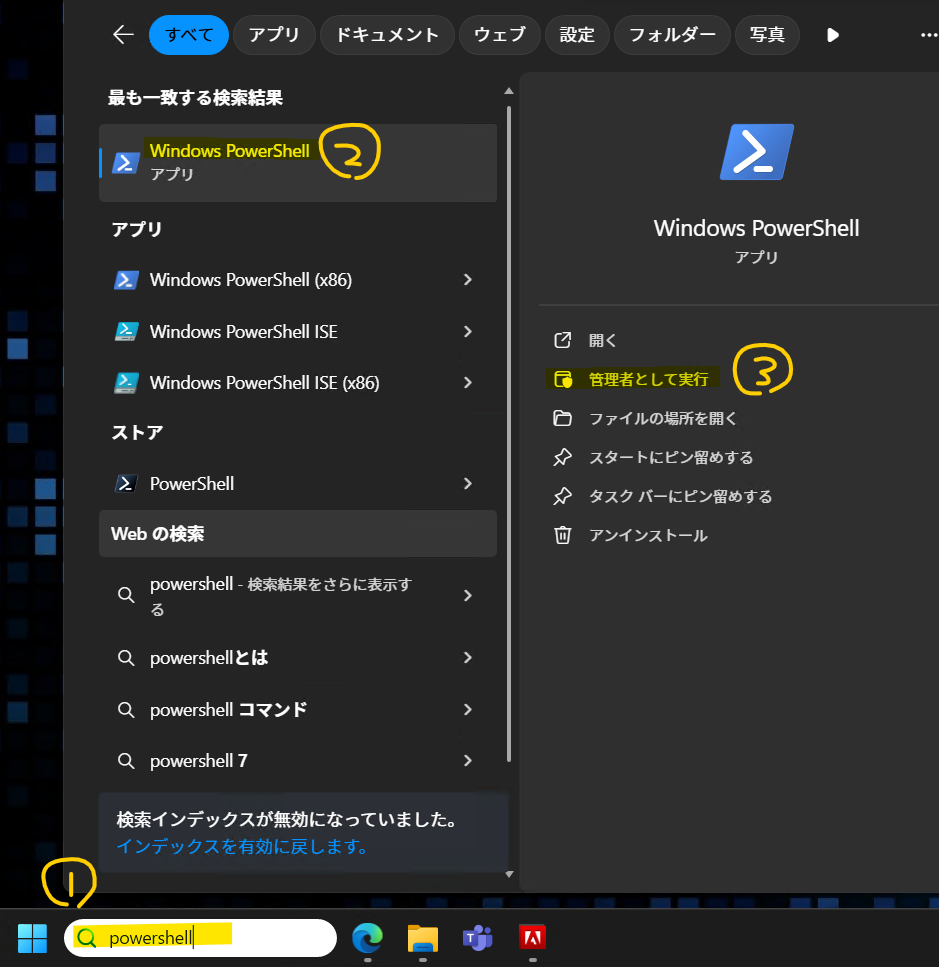Click the results list vertical scrollbar

coord(510,400)
